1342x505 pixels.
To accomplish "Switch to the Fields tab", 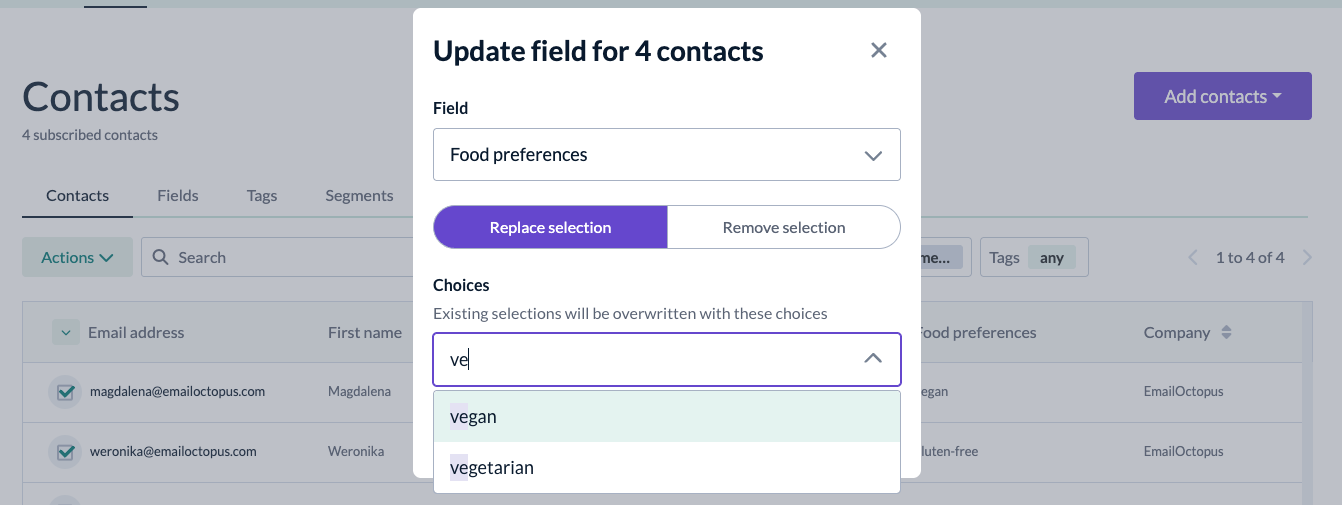I will pyautogui.click(x=178, y=195).
